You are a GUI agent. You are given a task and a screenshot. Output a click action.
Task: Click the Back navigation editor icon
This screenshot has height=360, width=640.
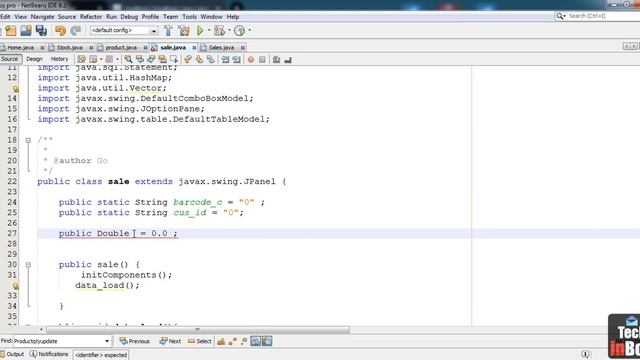(x=93, y=60)
